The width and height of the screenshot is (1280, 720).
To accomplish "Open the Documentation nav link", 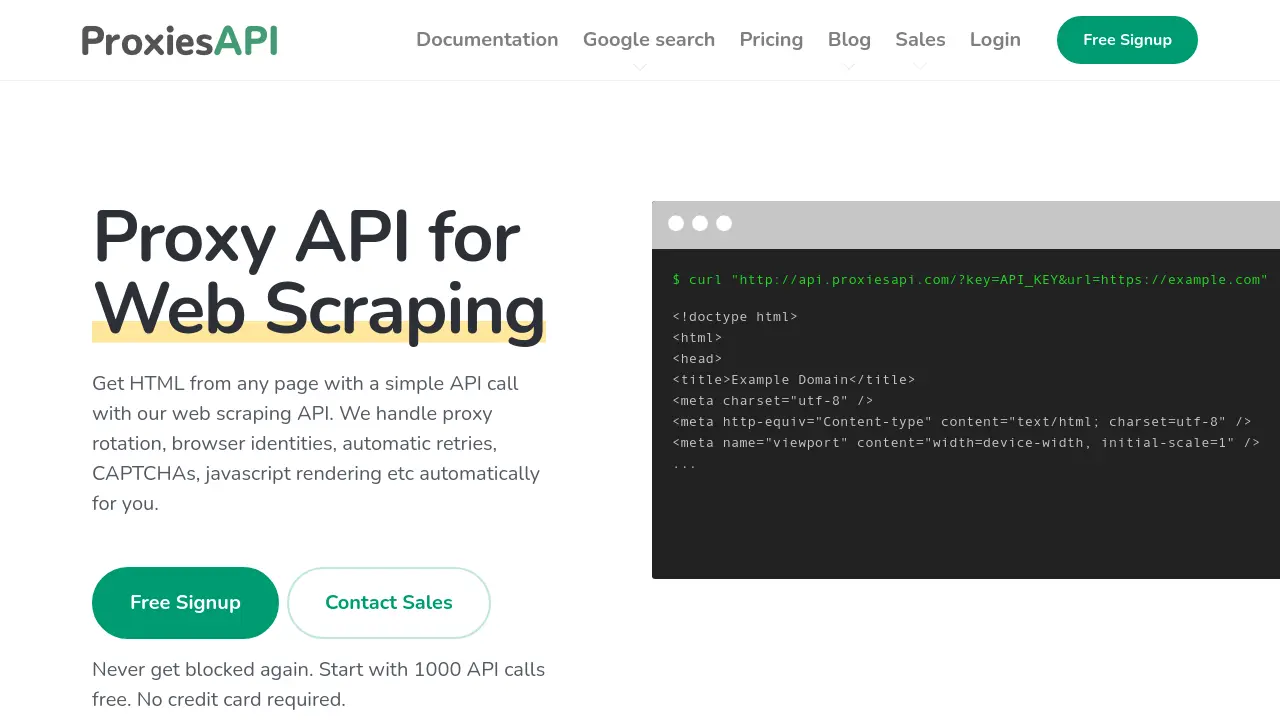I will [487, 40].
